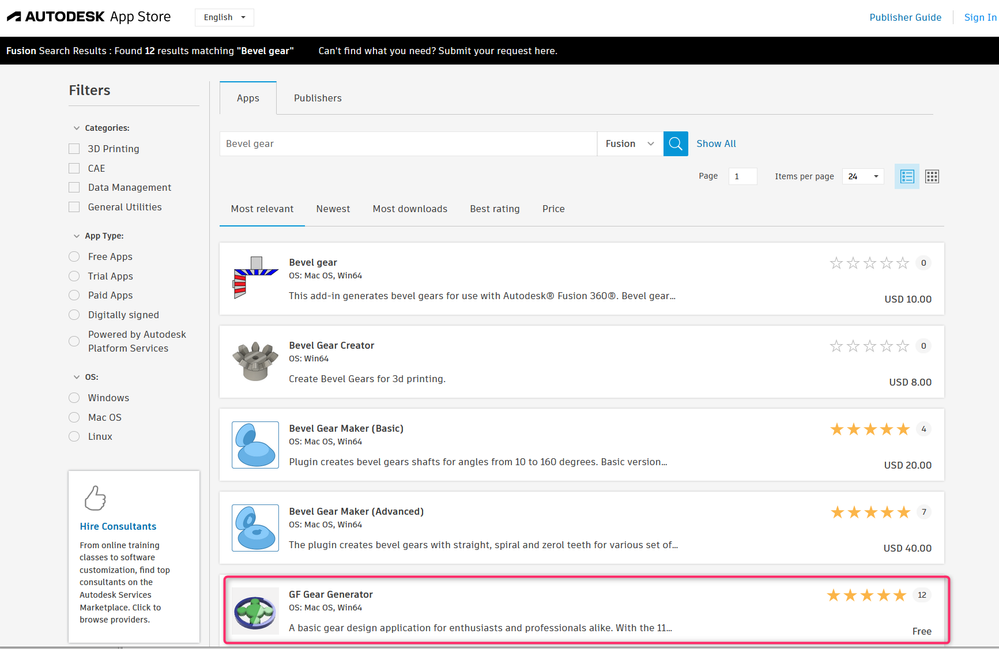Open Bevel Gear Maker (Advanced) title link
This screenshot has width=999, height=649.
(x=356, y=511)
